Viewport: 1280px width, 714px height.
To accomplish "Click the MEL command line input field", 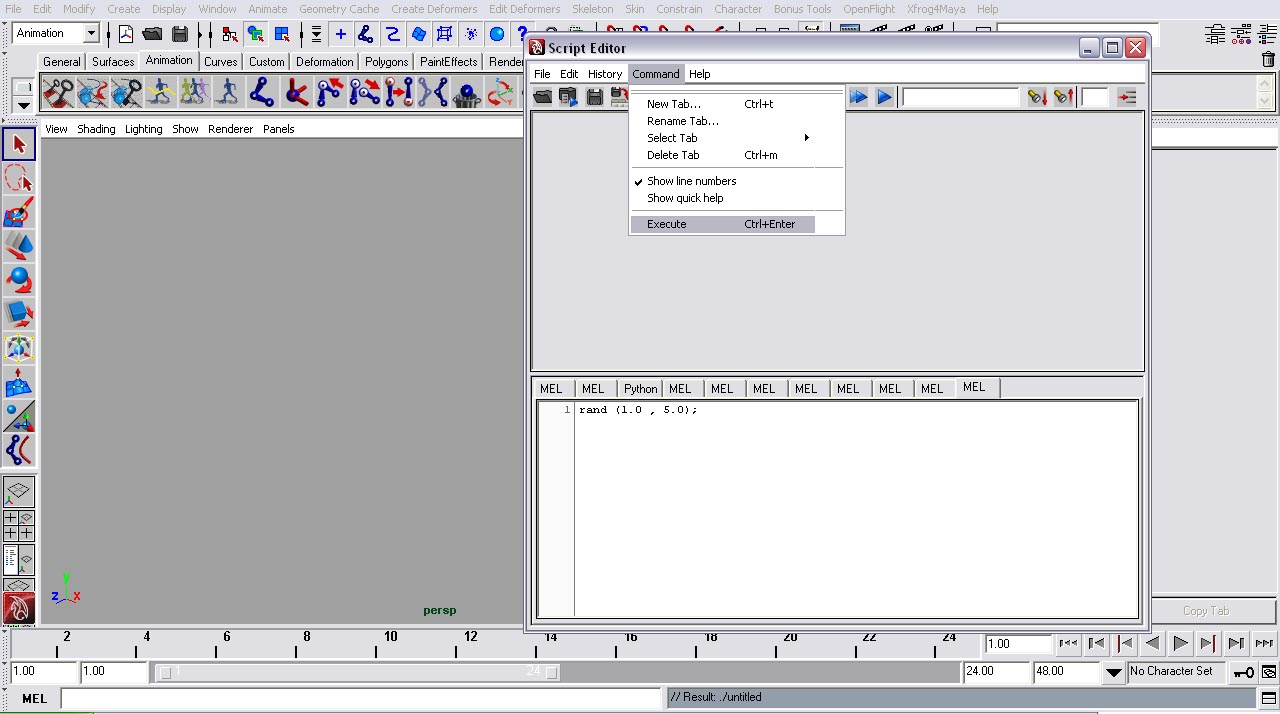I will pos(360,698).
